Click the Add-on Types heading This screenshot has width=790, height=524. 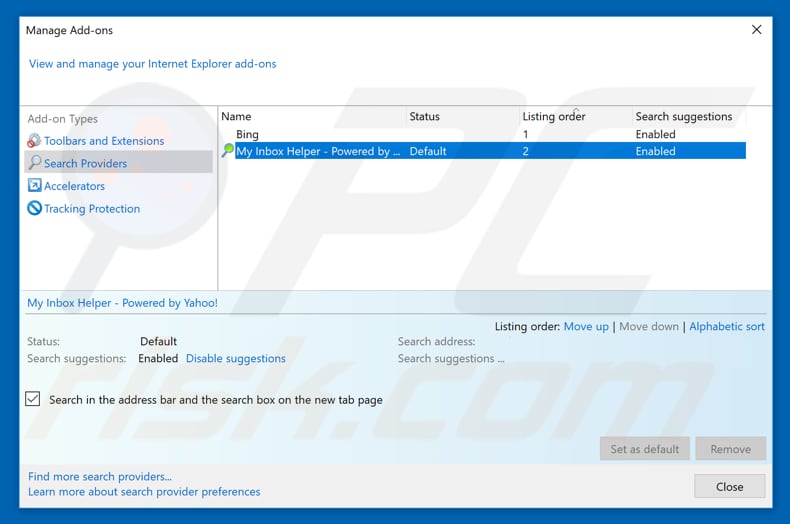click(62, 119)
